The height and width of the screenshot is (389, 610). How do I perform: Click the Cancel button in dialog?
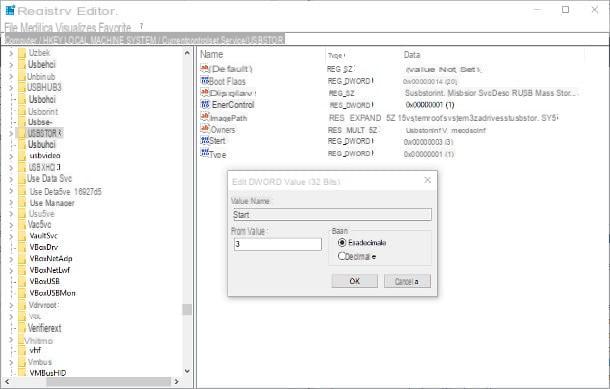pyautogui.click(x=407, y=281)
